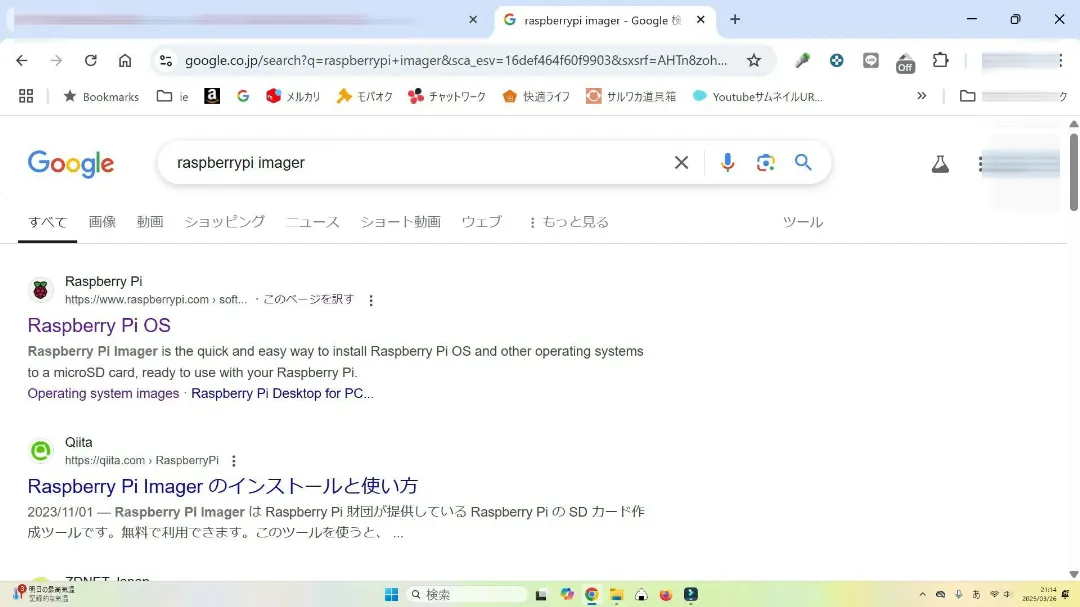Viewport: 1080px width, 607px height.
Task: Open the チャットワーク bookmark
Action: 447,96
